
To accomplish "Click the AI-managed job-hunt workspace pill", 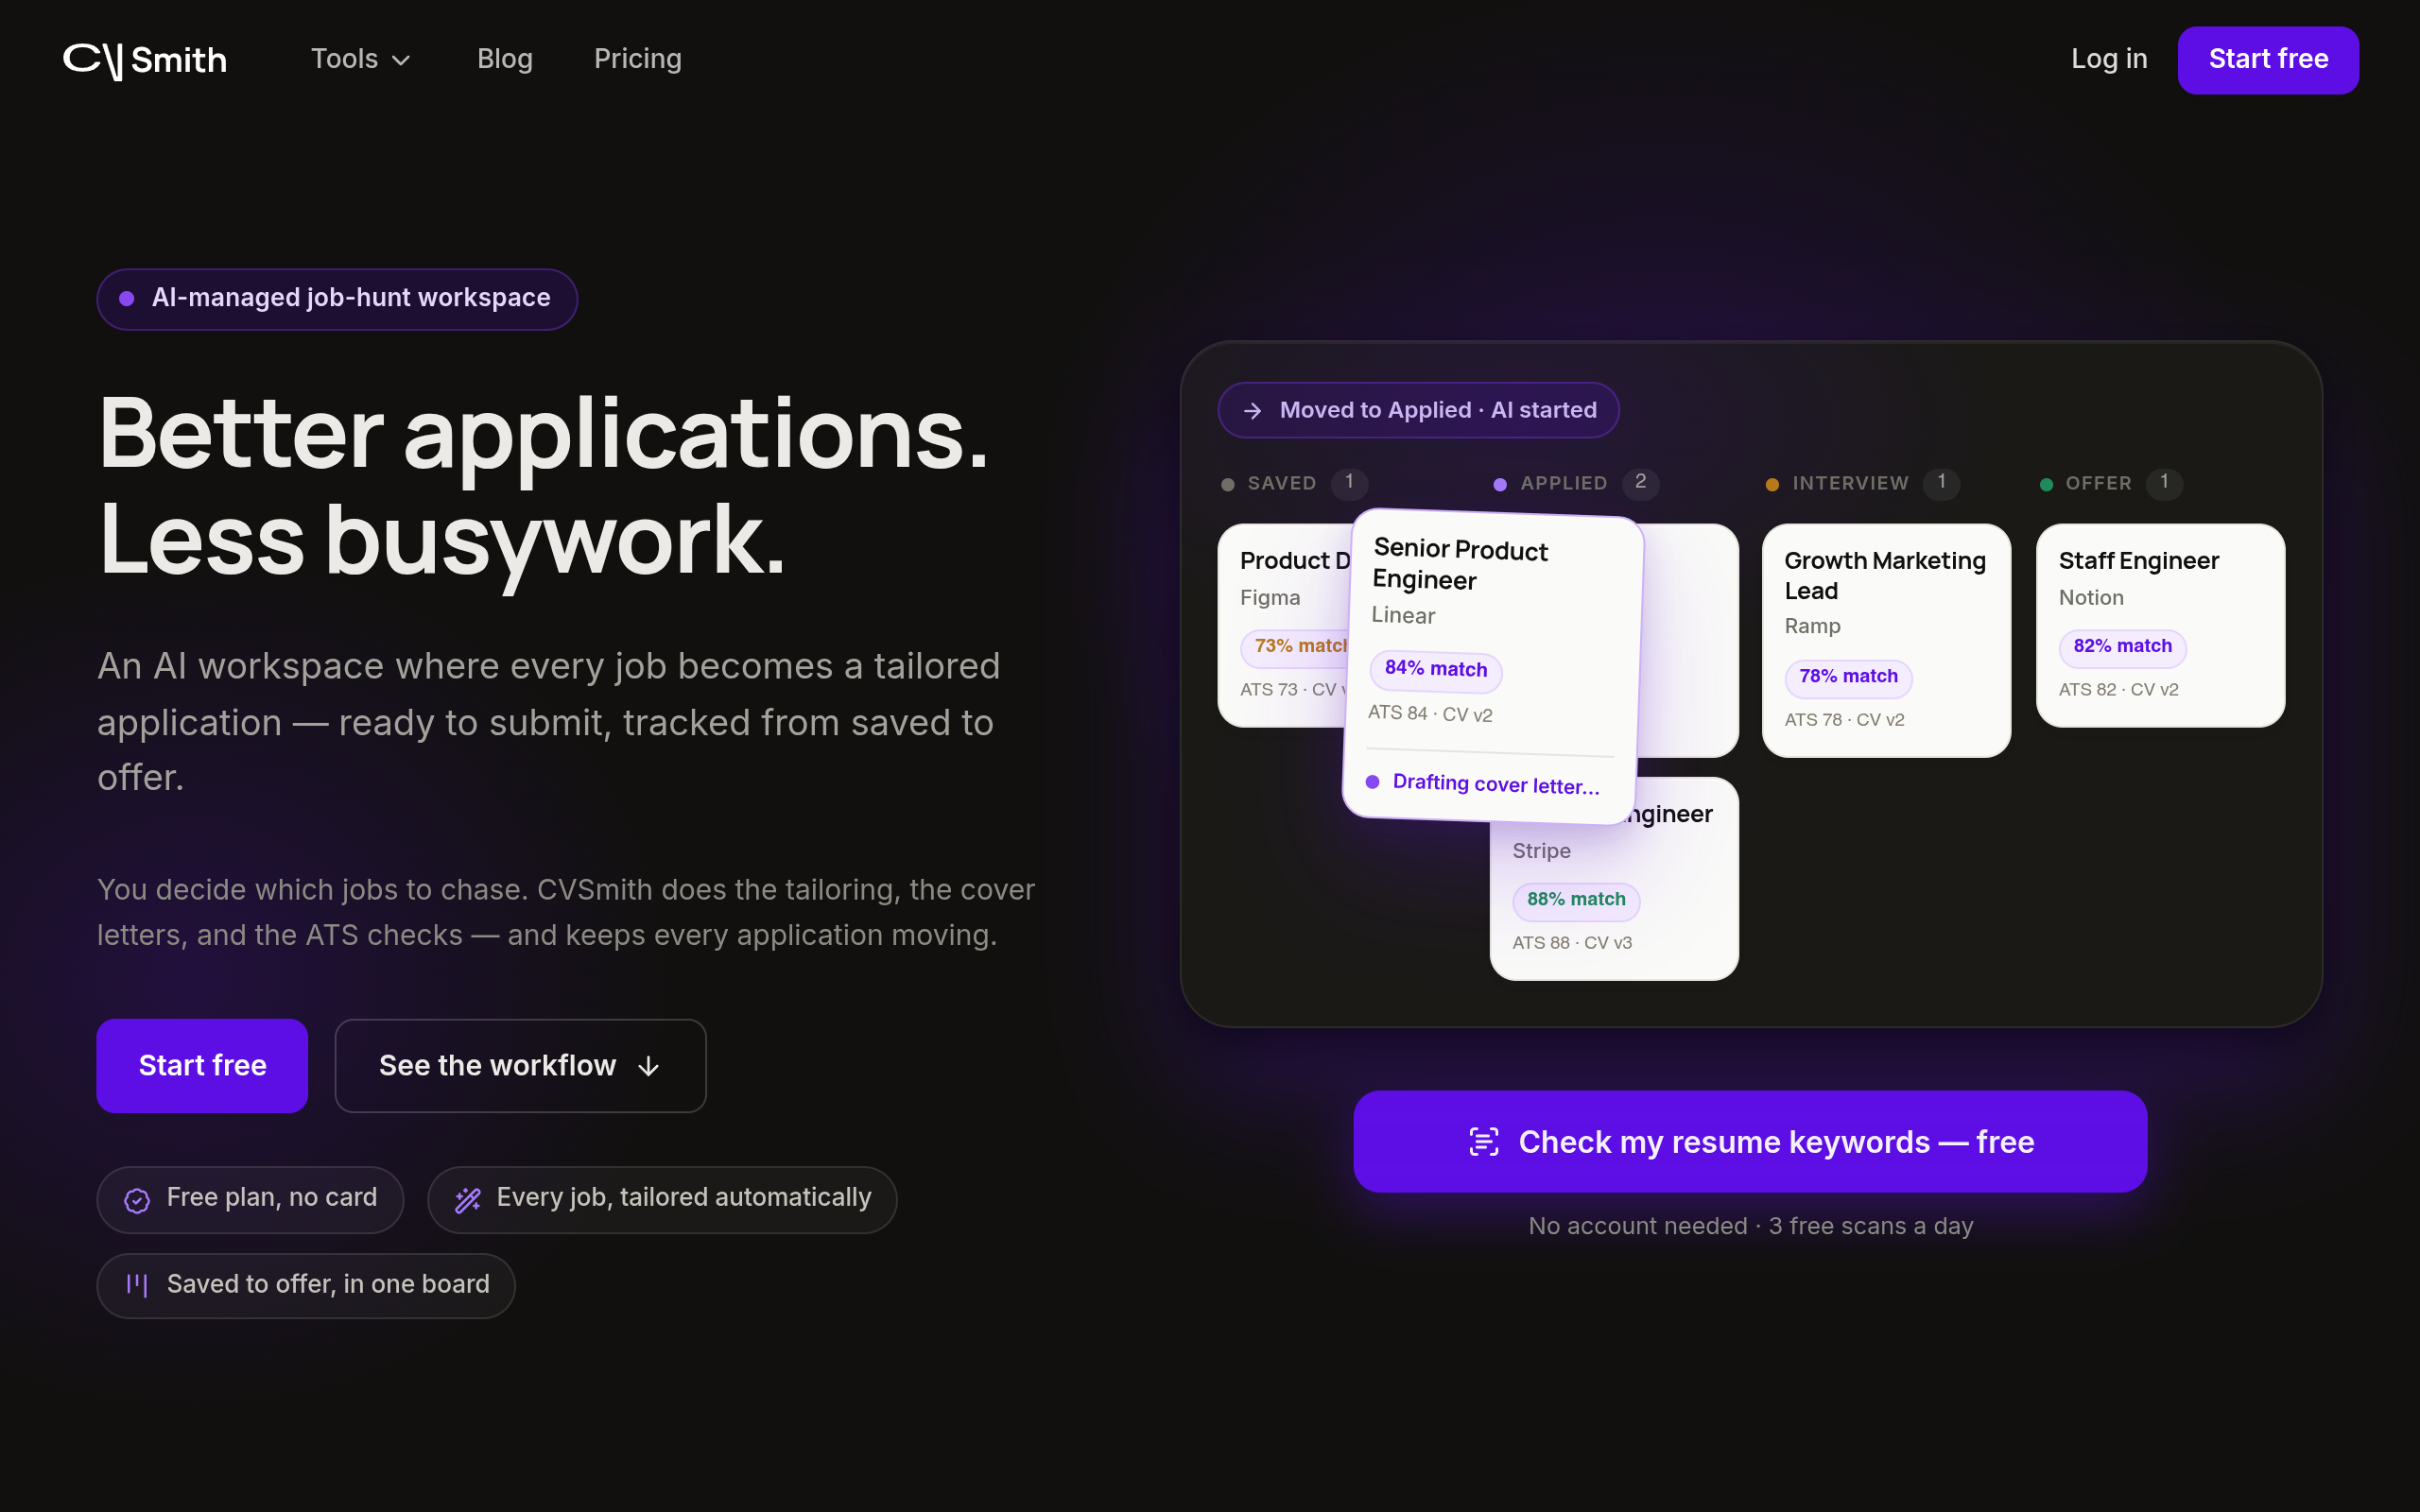I will point(337,299).
